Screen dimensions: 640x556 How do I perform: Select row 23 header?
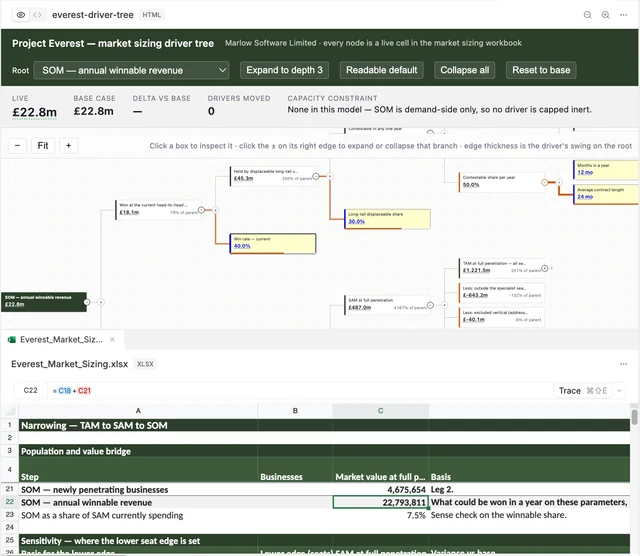[x=9, y=515]
